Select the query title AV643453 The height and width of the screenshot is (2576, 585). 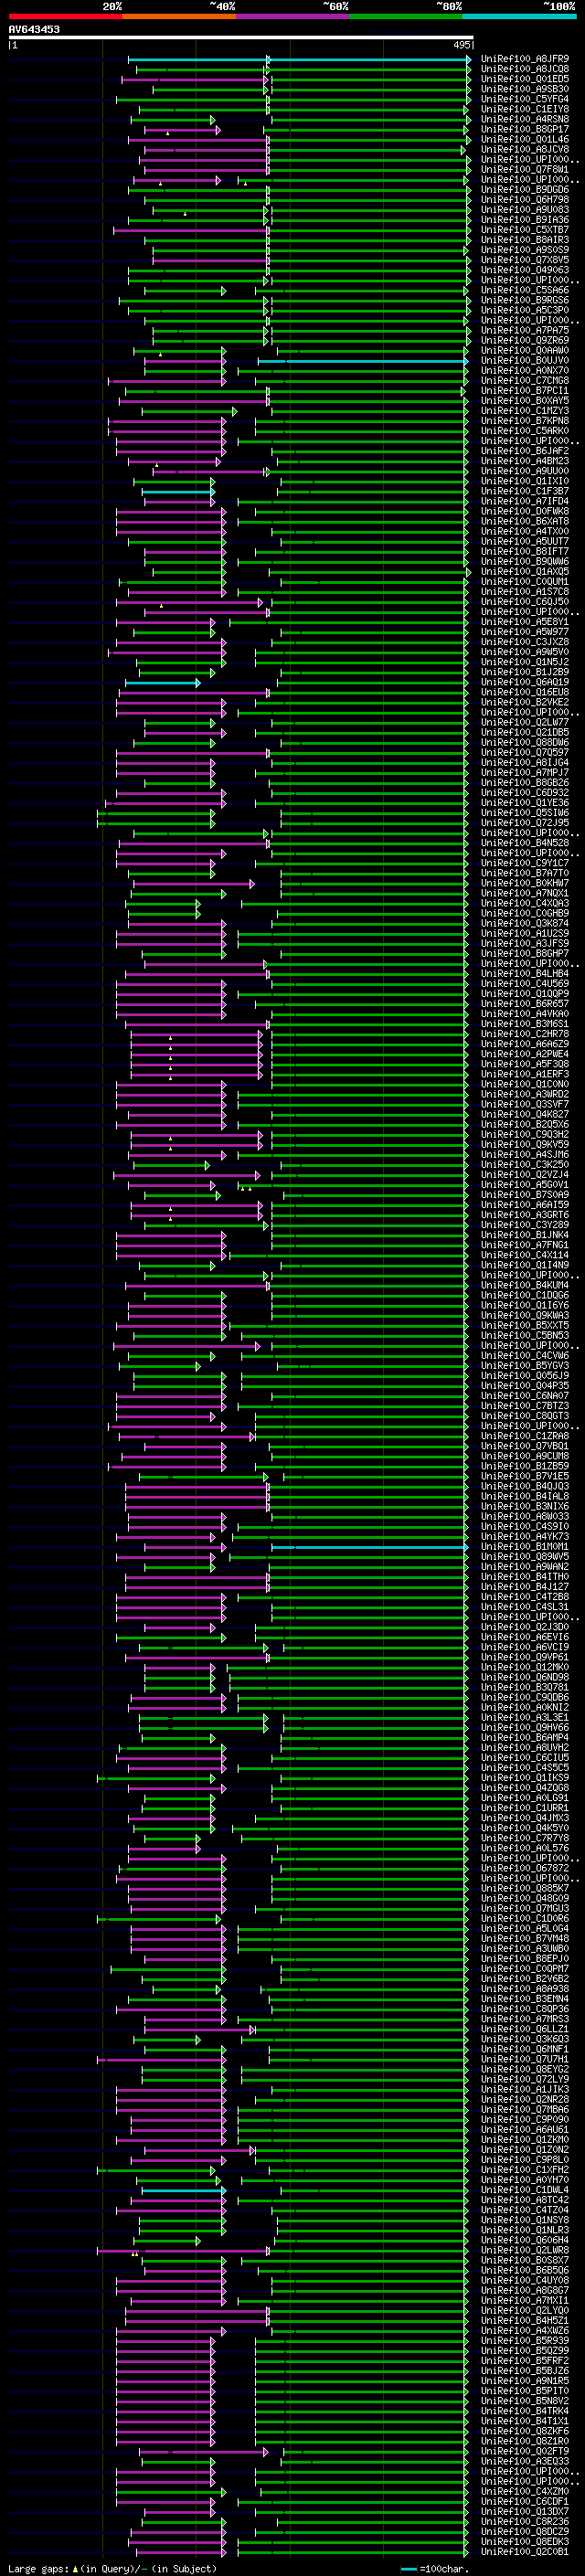tap(34, 30)
